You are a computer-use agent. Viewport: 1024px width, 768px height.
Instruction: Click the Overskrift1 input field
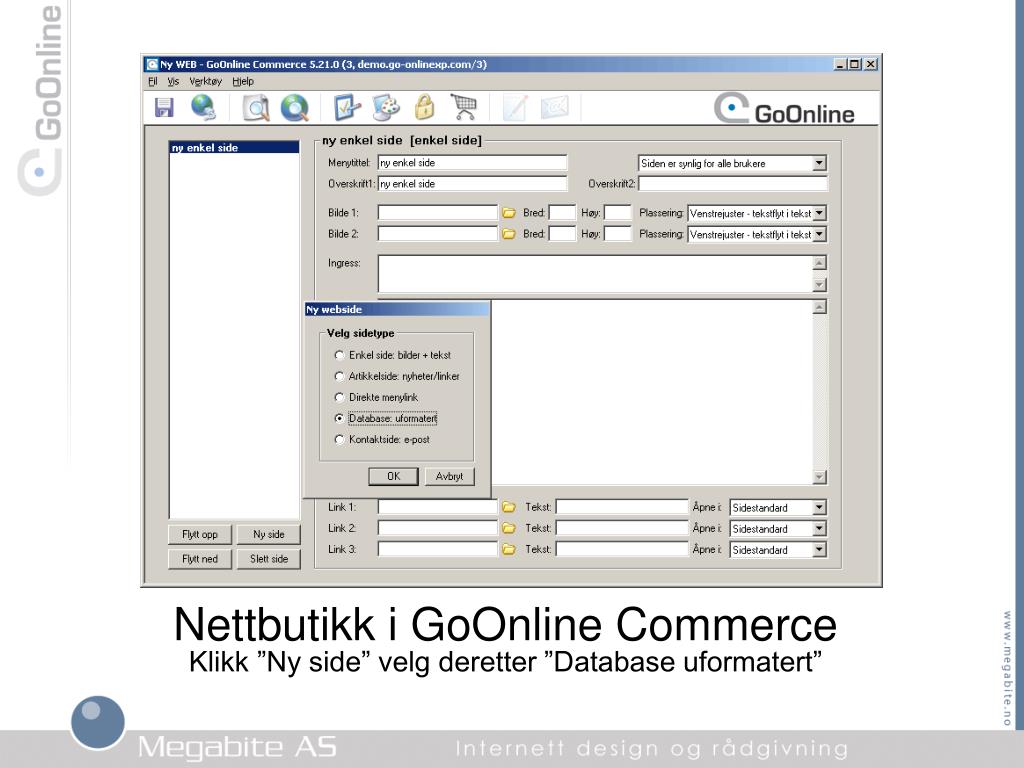click(472, 184)
